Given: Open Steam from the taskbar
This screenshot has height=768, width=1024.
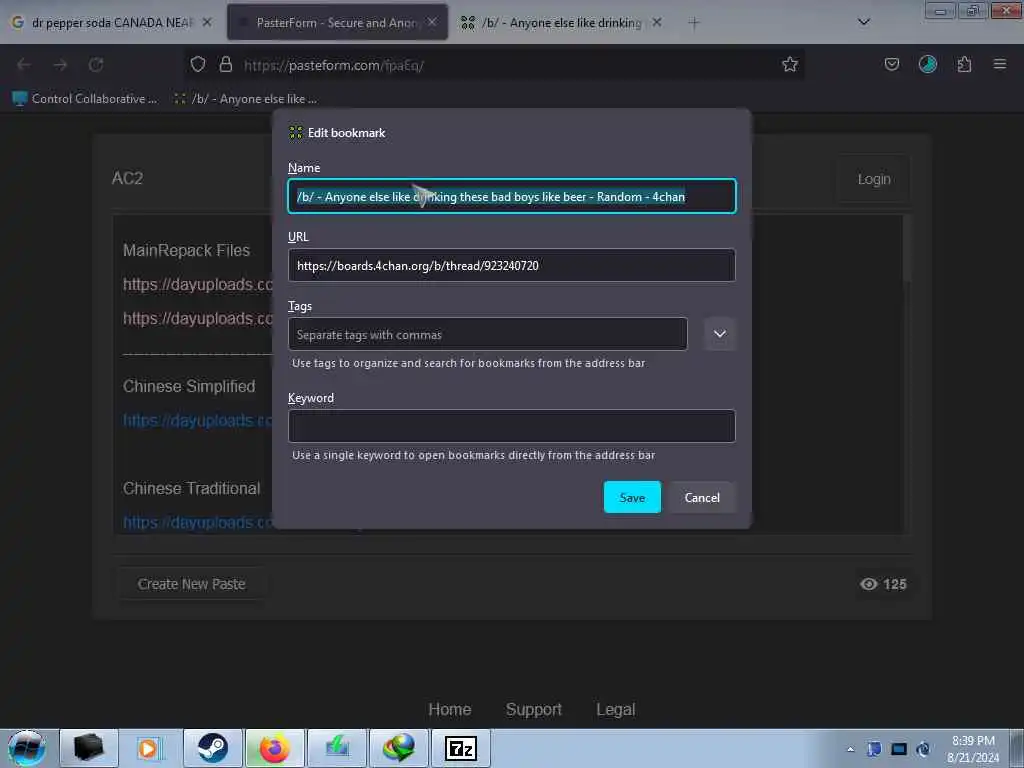Looking at the screenshot, I should coord(212,748).
